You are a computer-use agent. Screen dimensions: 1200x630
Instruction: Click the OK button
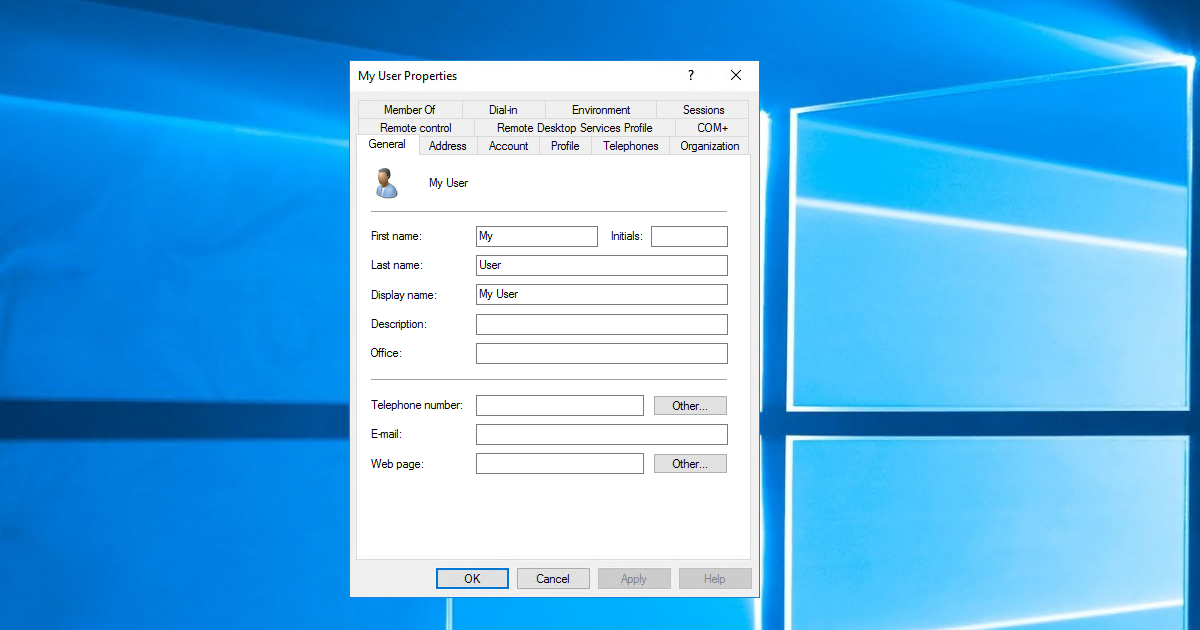[472, 578]
